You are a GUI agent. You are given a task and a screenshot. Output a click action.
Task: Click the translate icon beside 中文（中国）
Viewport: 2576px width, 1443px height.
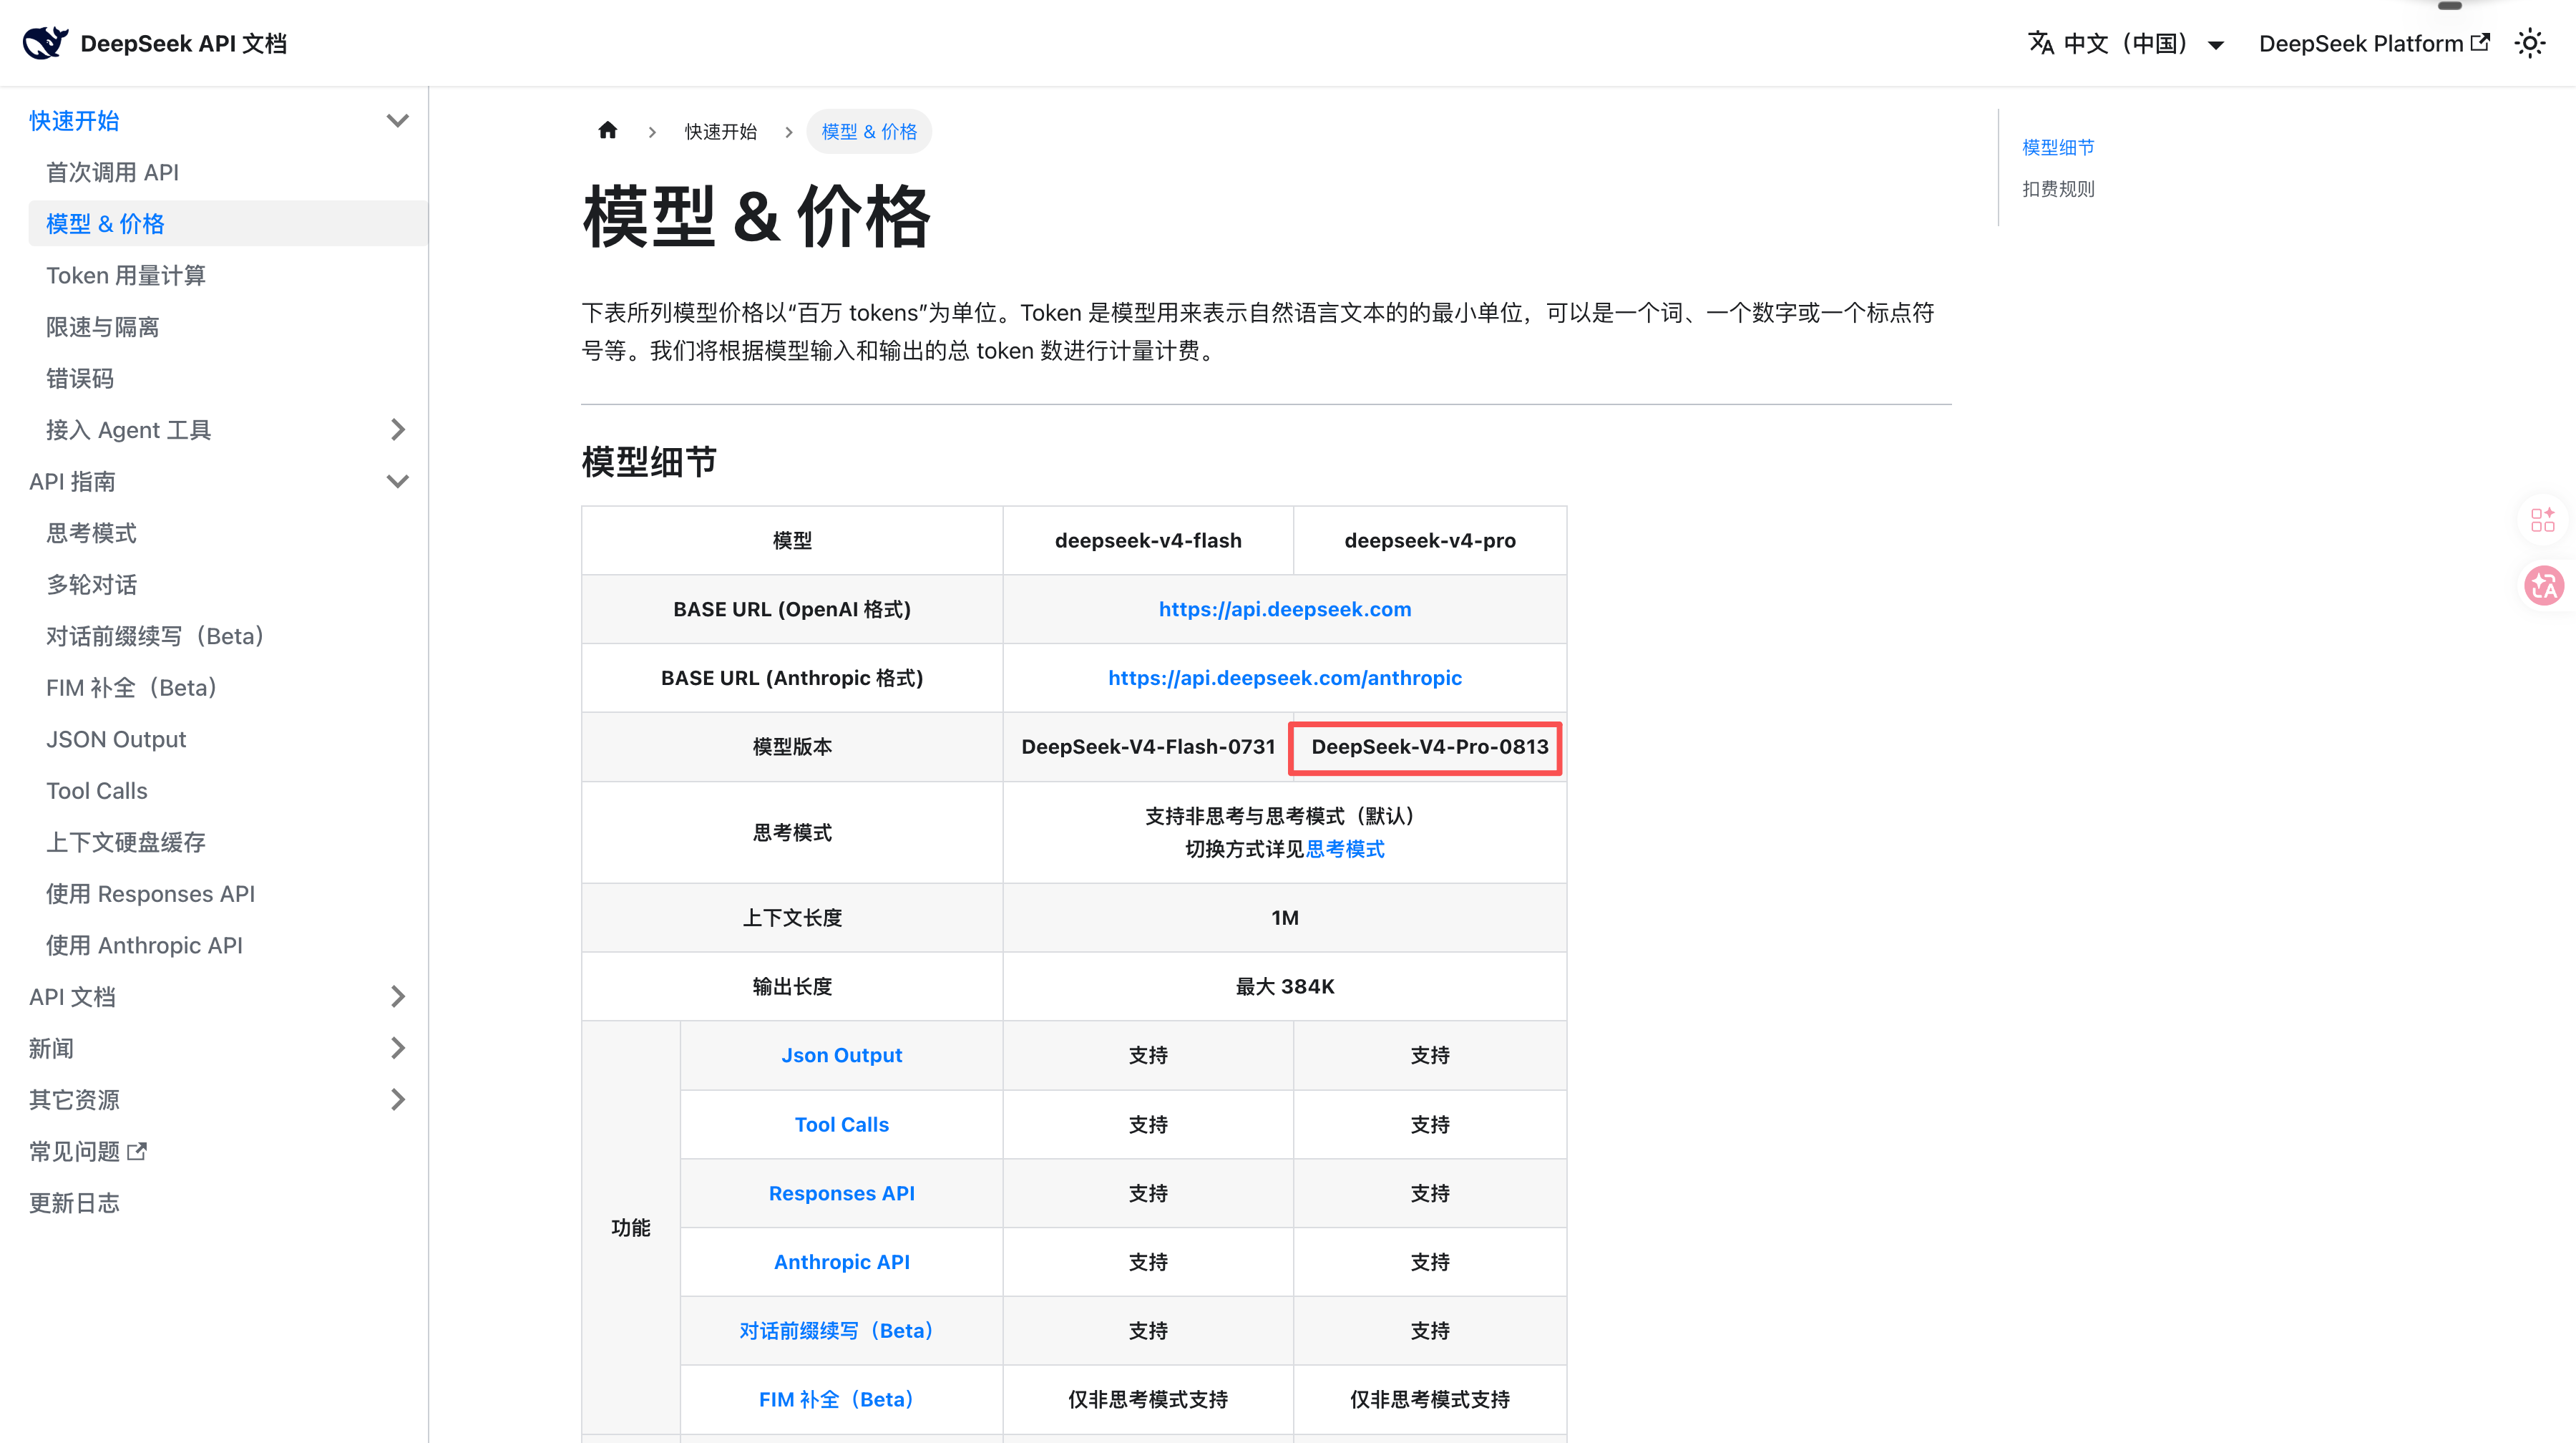2041,43
